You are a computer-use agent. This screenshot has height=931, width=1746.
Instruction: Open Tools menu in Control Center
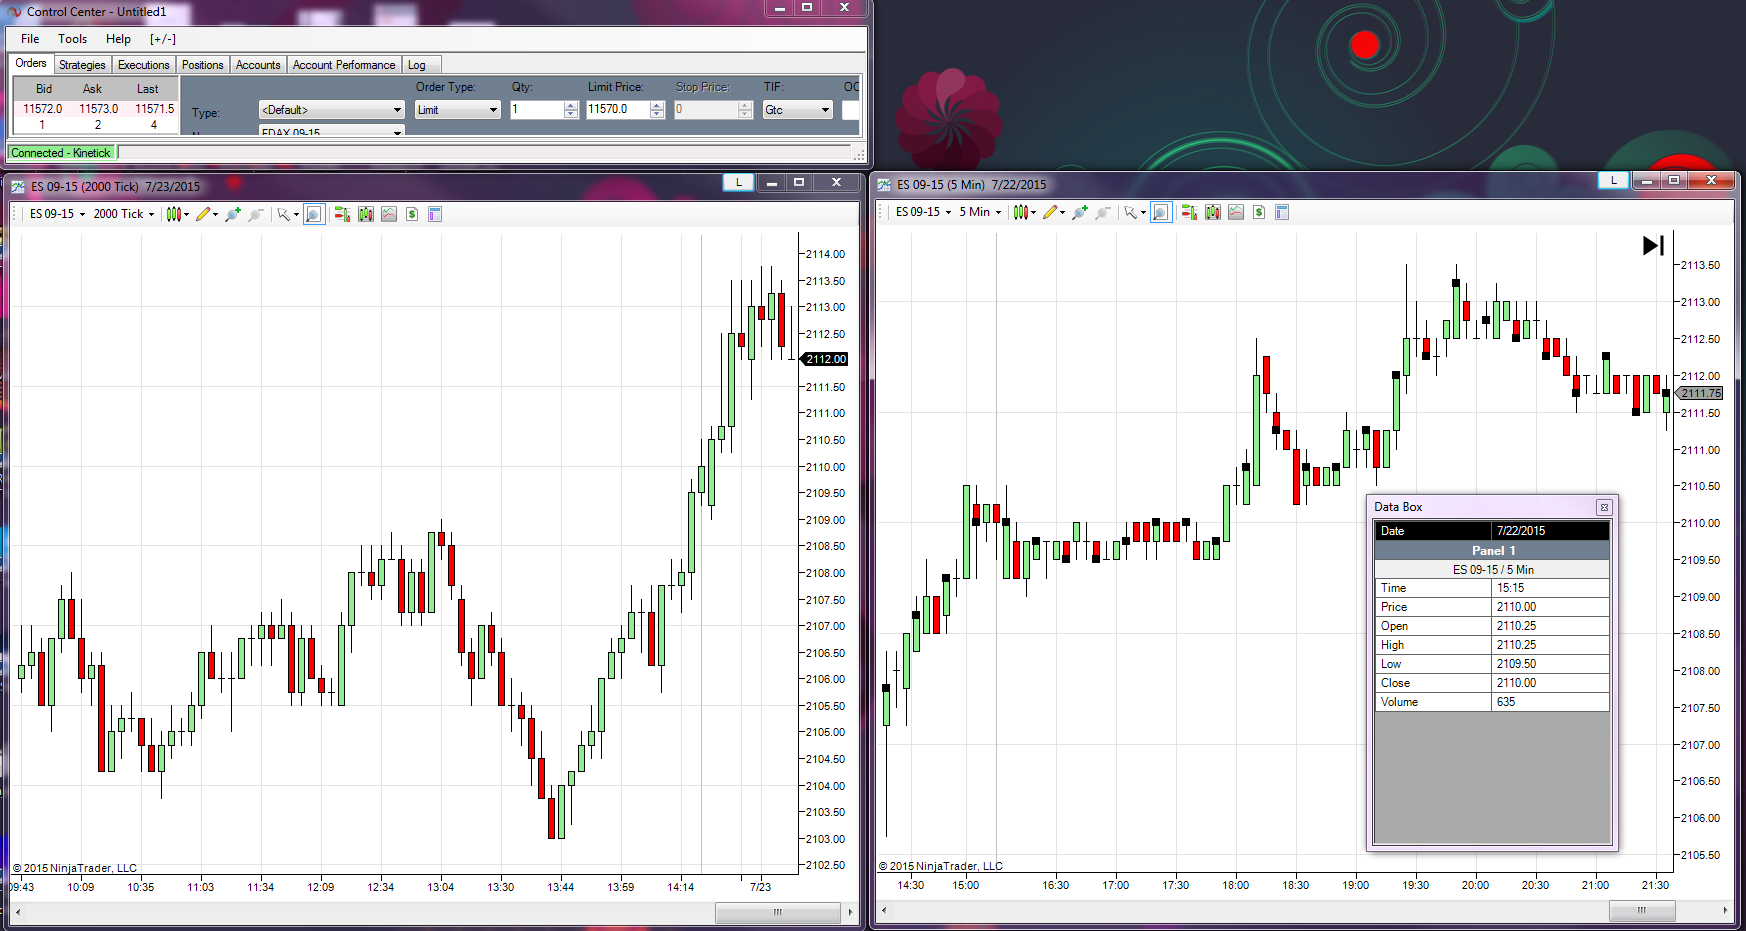72,39
